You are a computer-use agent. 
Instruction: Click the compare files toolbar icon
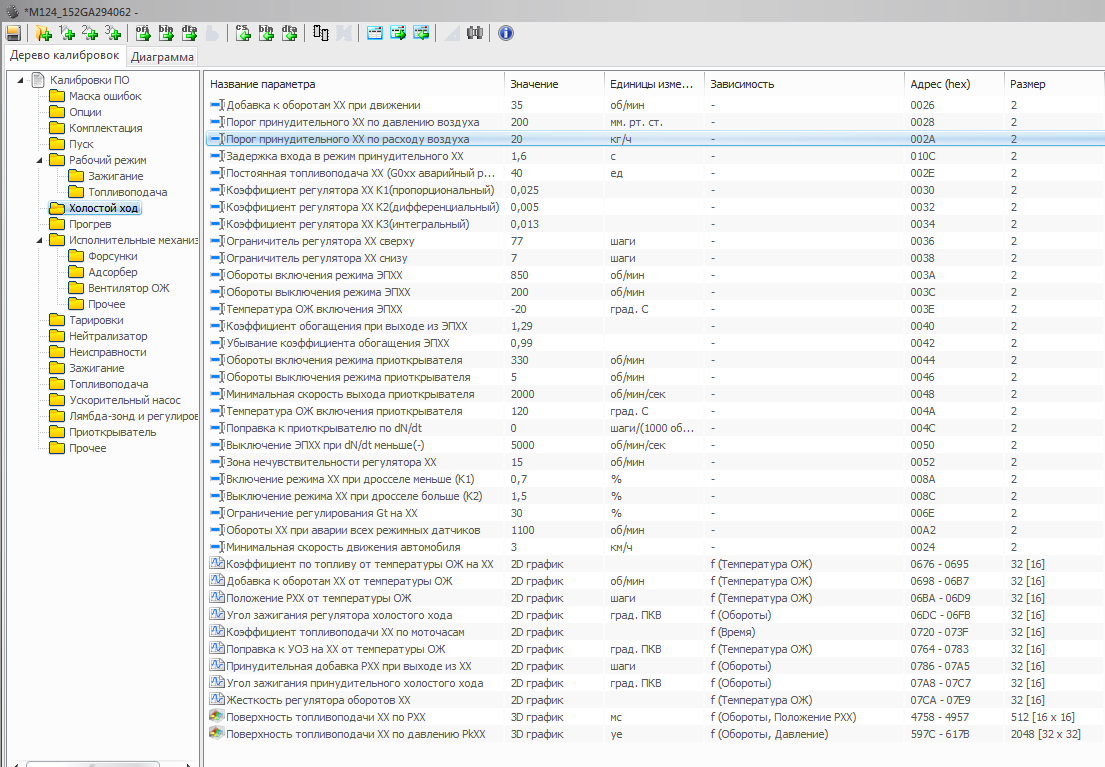click(321, 33)
